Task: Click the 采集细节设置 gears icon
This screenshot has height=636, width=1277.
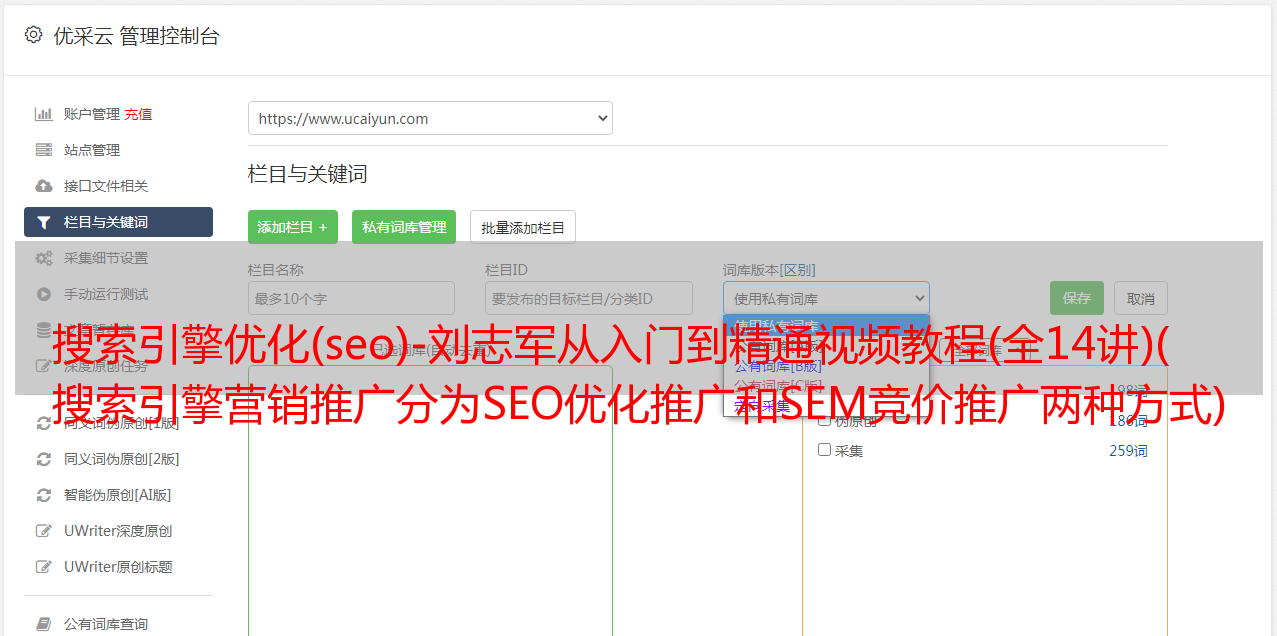Action: (x=43, y=258)
